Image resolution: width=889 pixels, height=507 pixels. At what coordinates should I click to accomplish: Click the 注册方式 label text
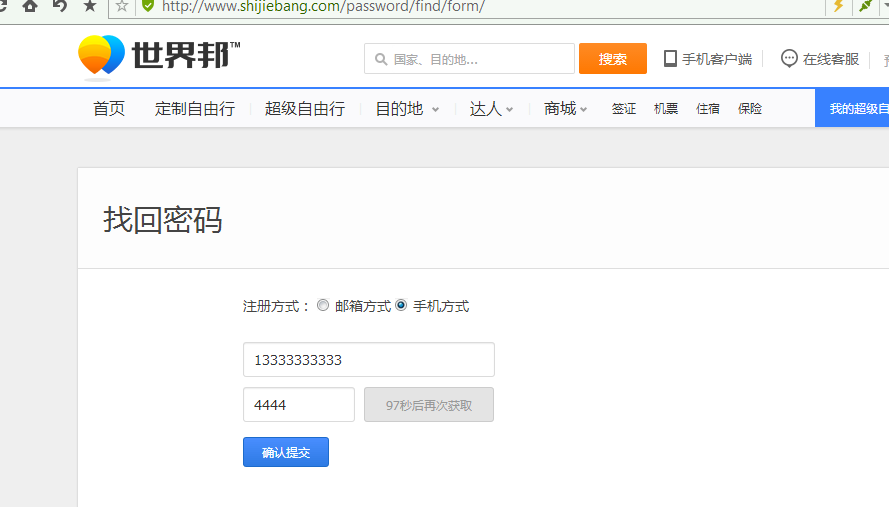click(x=276, y=306)
